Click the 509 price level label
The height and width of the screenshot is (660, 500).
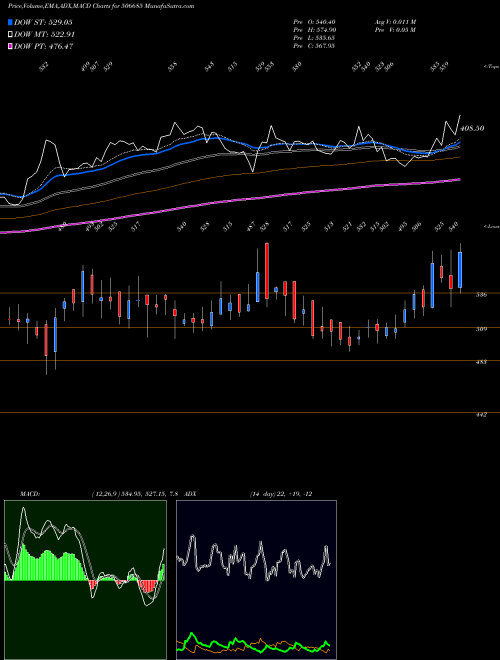tap(481, 329)
